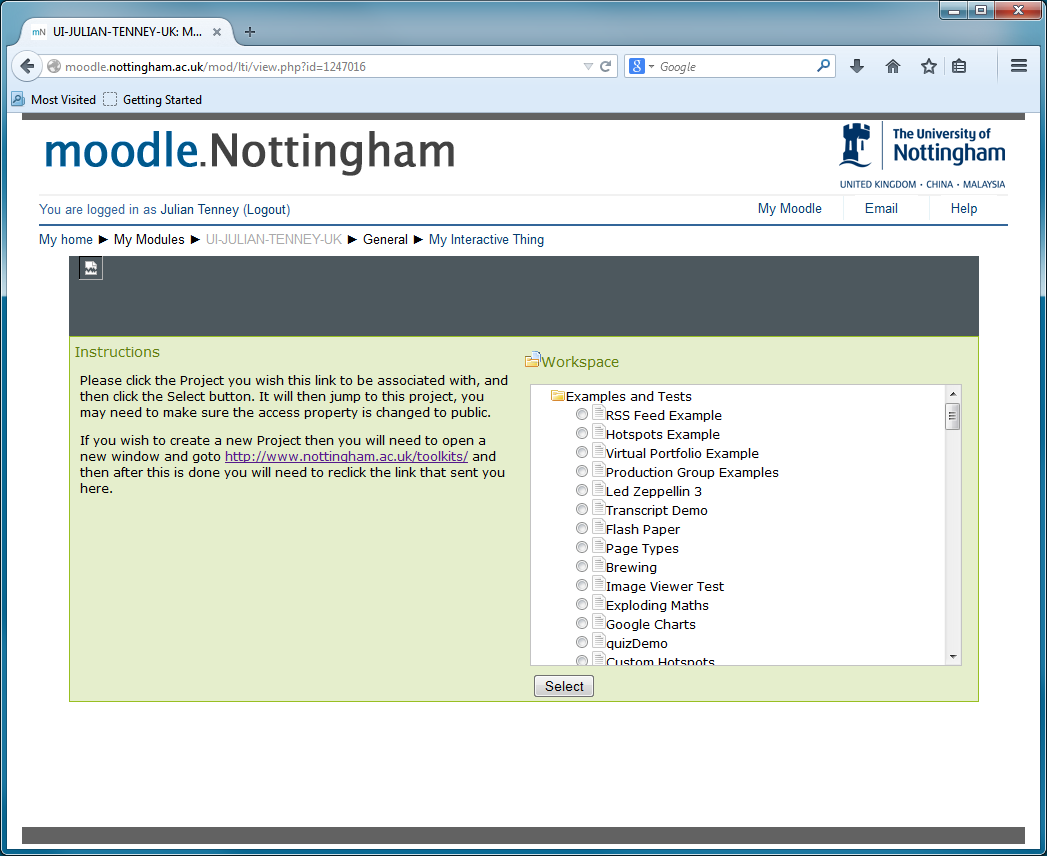Click the project list scrollbar thumb
Viewport: 1047px width, 856px height.
tap(953, 417)
